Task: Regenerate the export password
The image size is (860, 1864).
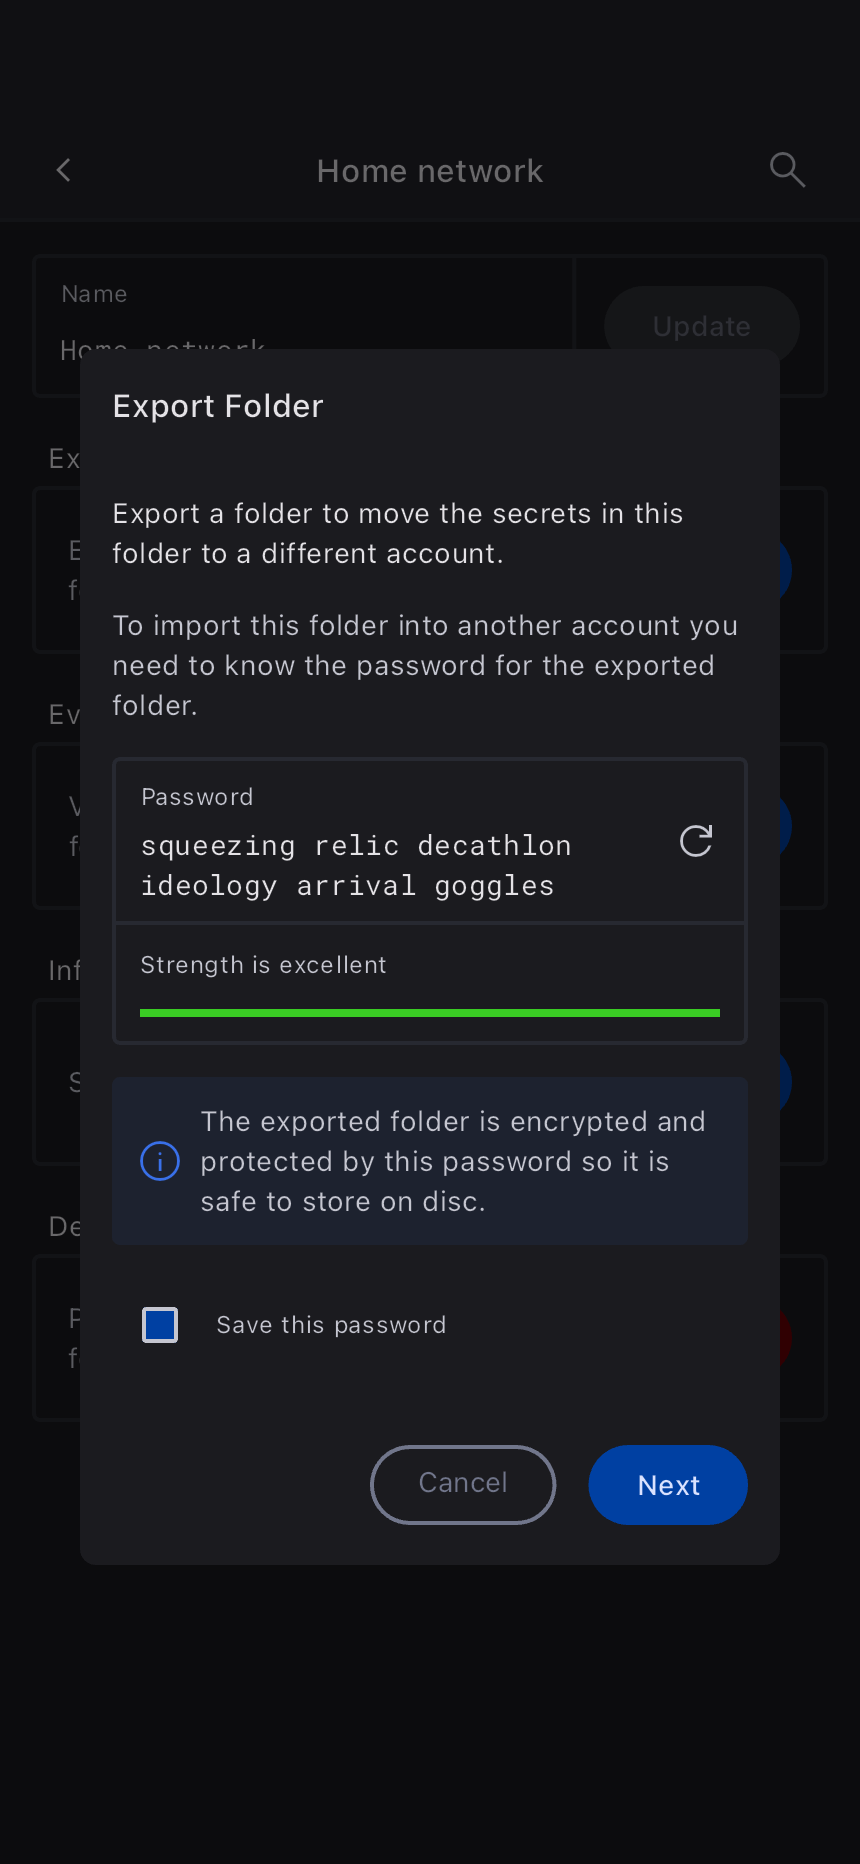Action: [696, 841]
